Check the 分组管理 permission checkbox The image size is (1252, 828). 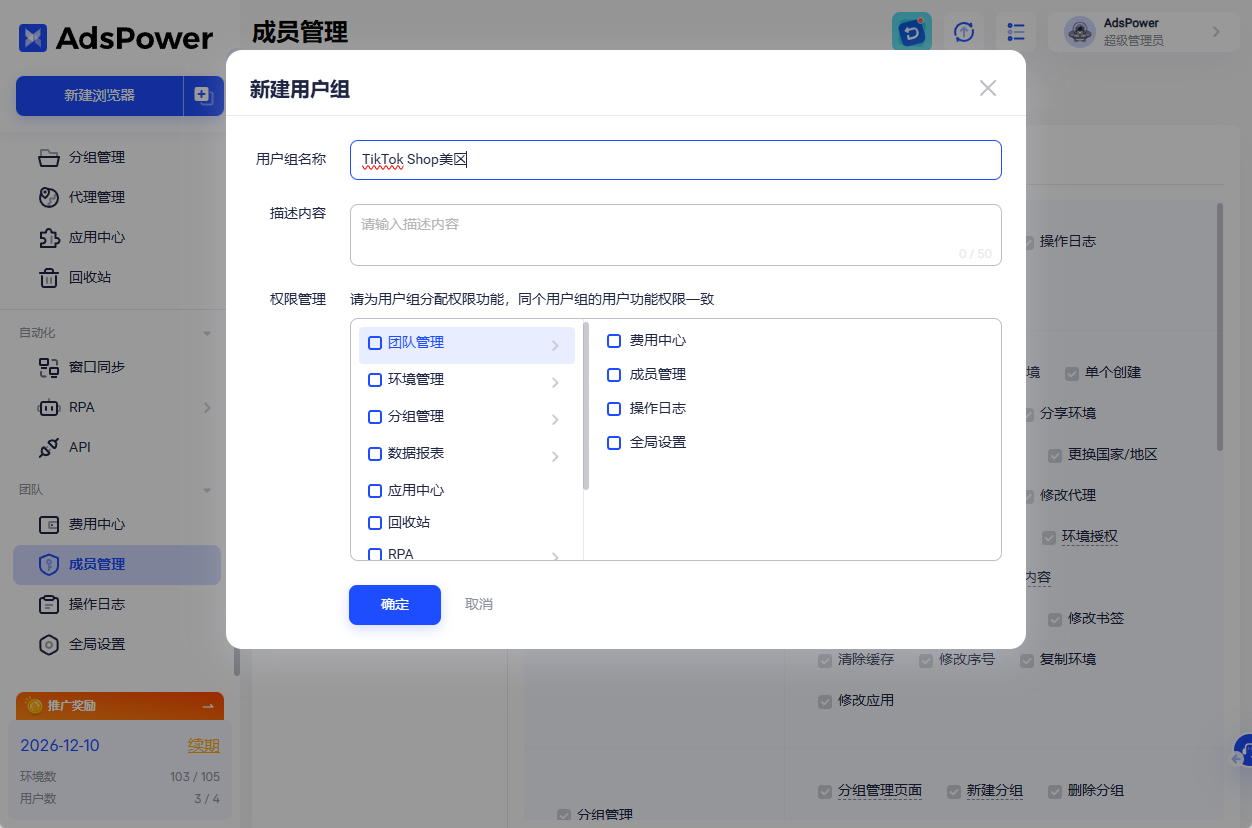tap(375, 417)
